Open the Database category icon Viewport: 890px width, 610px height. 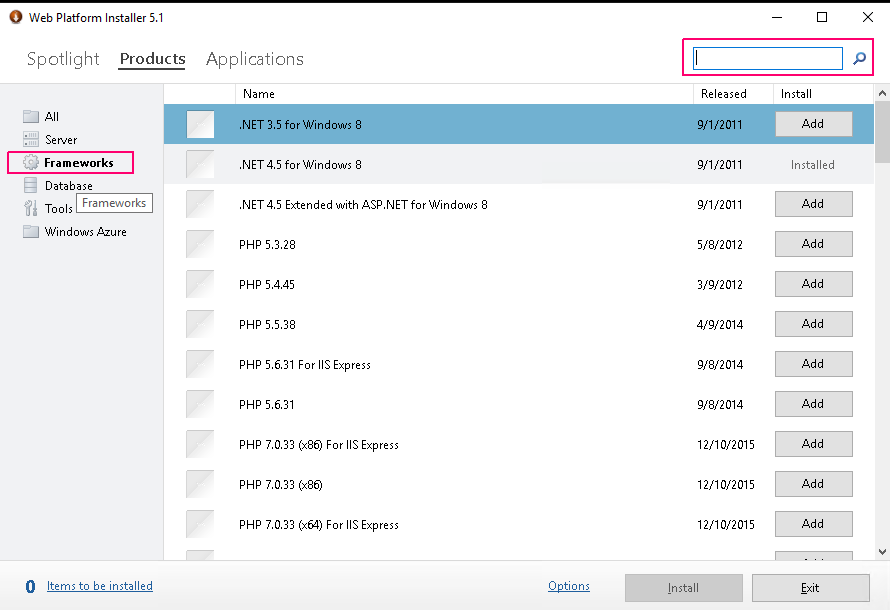pyautogui.click(x=31, y=186)
